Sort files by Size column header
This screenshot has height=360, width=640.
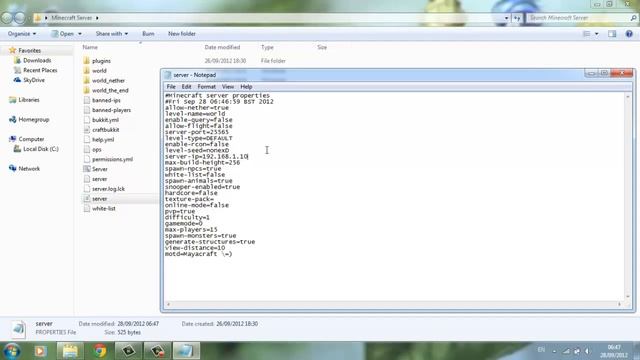point(322,47)
